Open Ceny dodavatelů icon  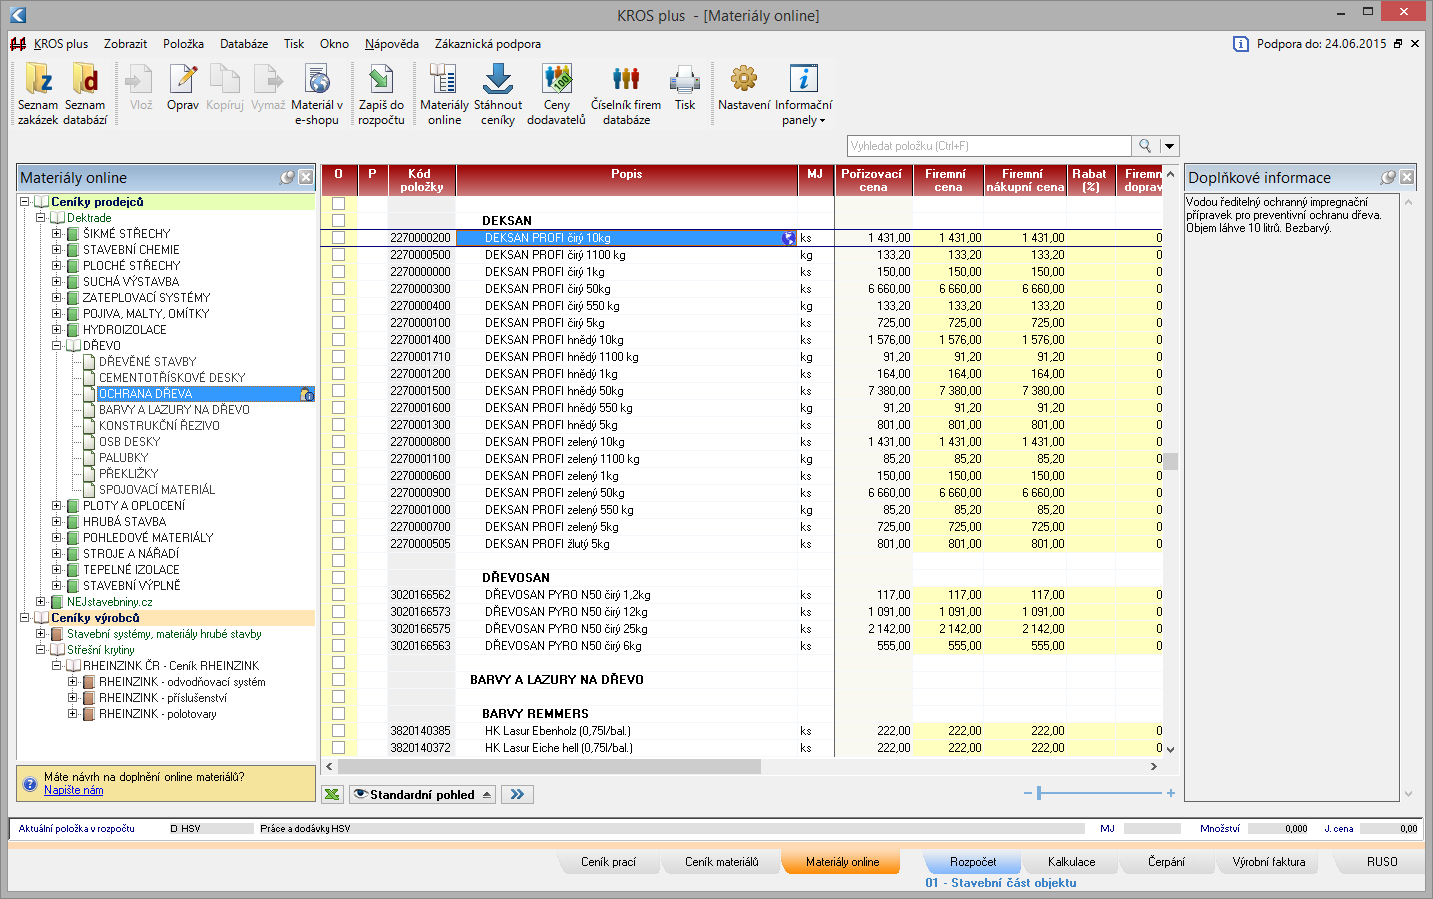(557, 94)
